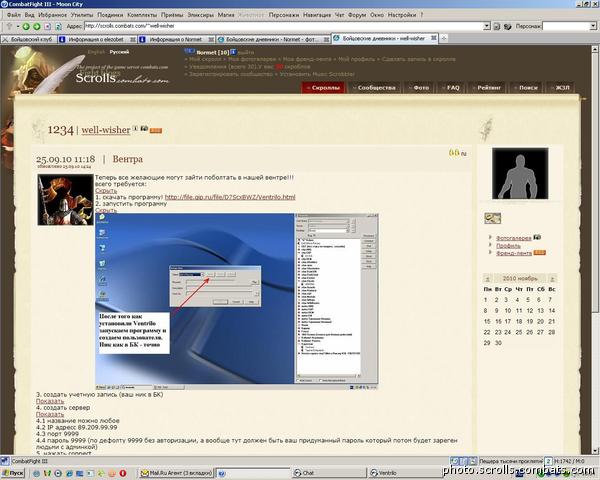Open the info icon next to Normet [10]
The height and width of the screenshot is (480, 600).
[233, 52]
